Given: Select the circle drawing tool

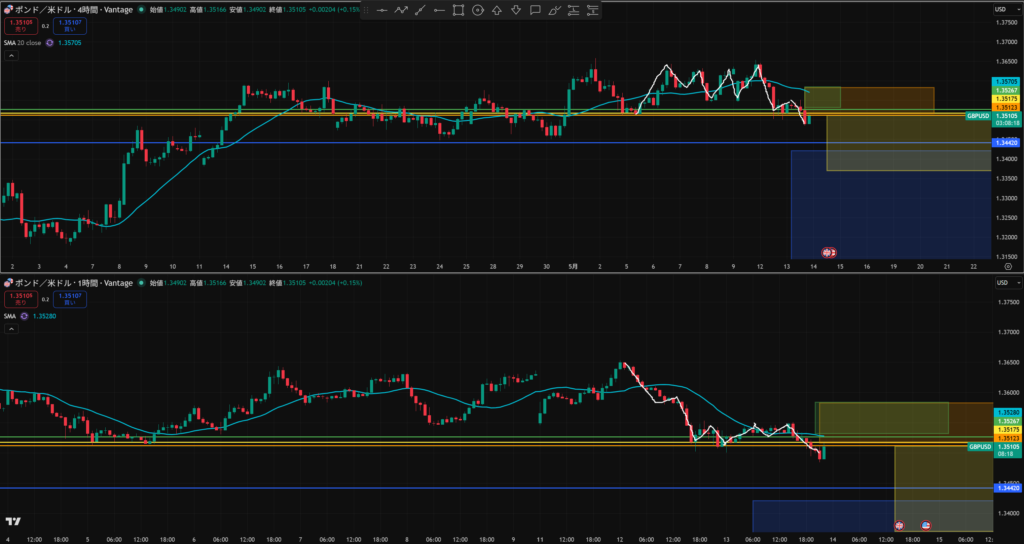Looking at the screenshot, I should [477, 10].
